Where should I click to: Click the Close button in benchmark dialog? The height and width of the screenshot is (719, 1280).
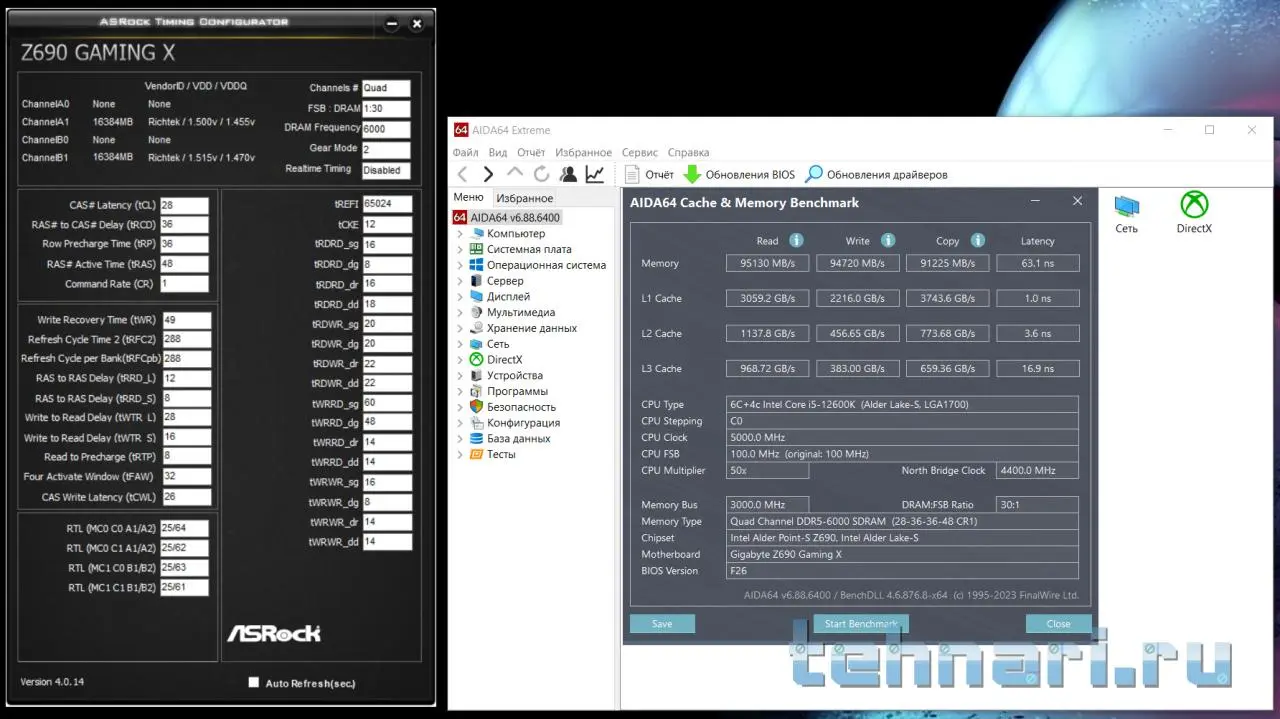coord(1058,623)
